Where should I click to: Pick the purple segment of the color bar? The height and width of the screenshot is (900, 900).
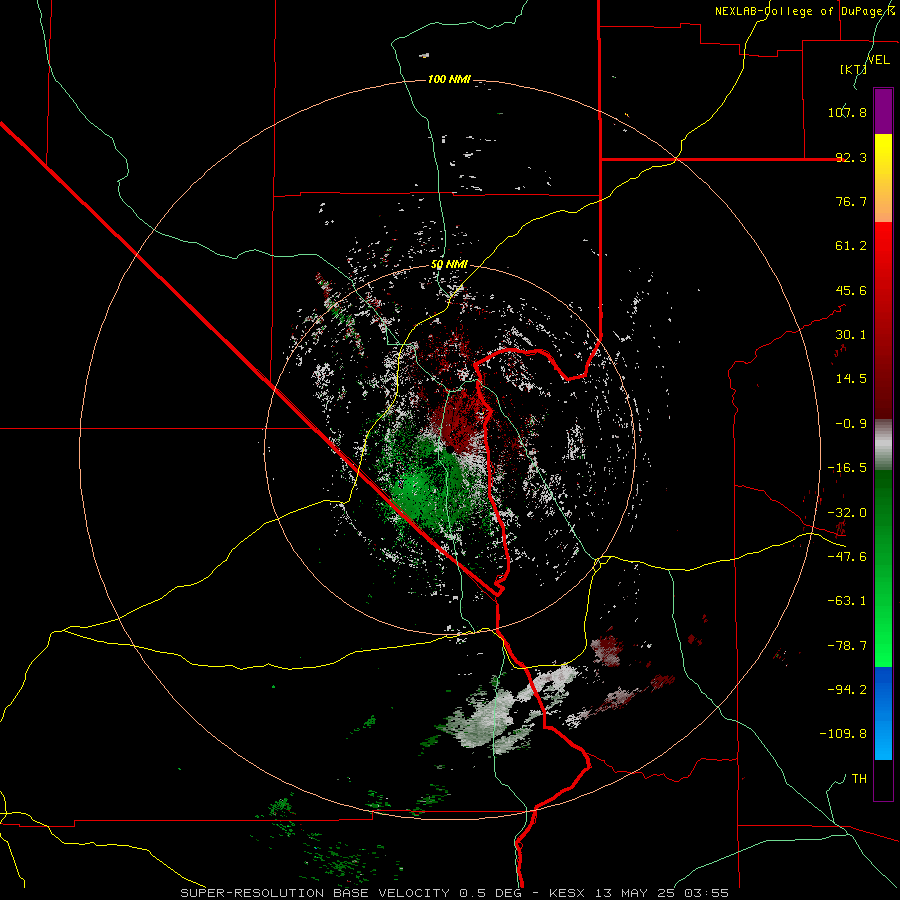tap(883, 111)
